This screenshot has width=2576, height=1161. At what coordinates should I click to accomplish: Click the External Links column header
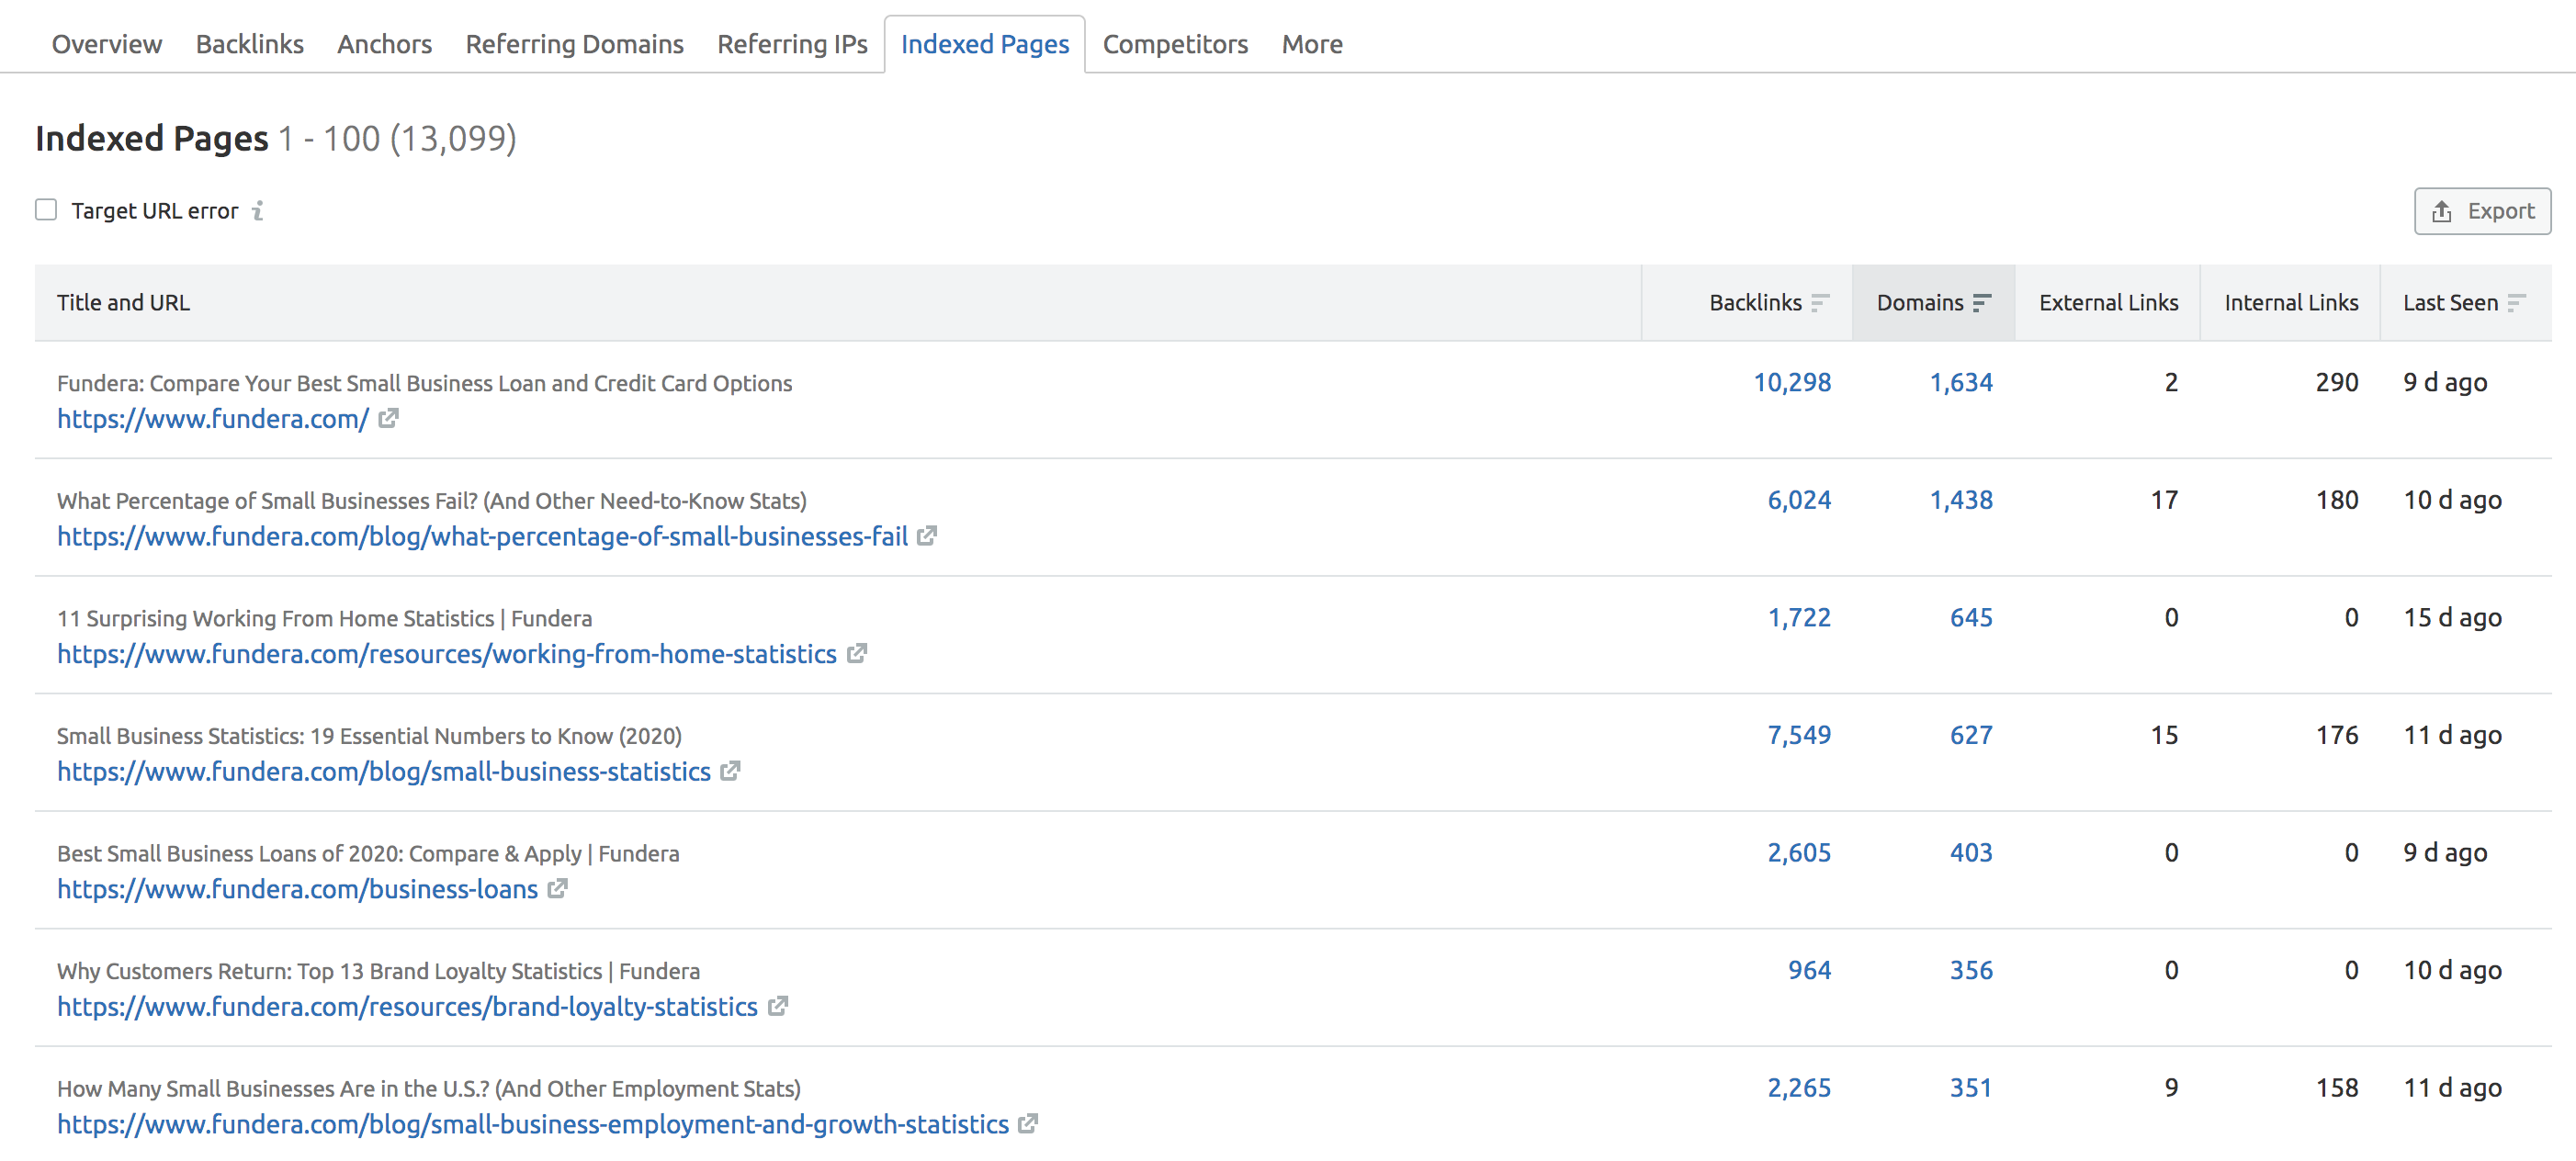click(2108, 303)
